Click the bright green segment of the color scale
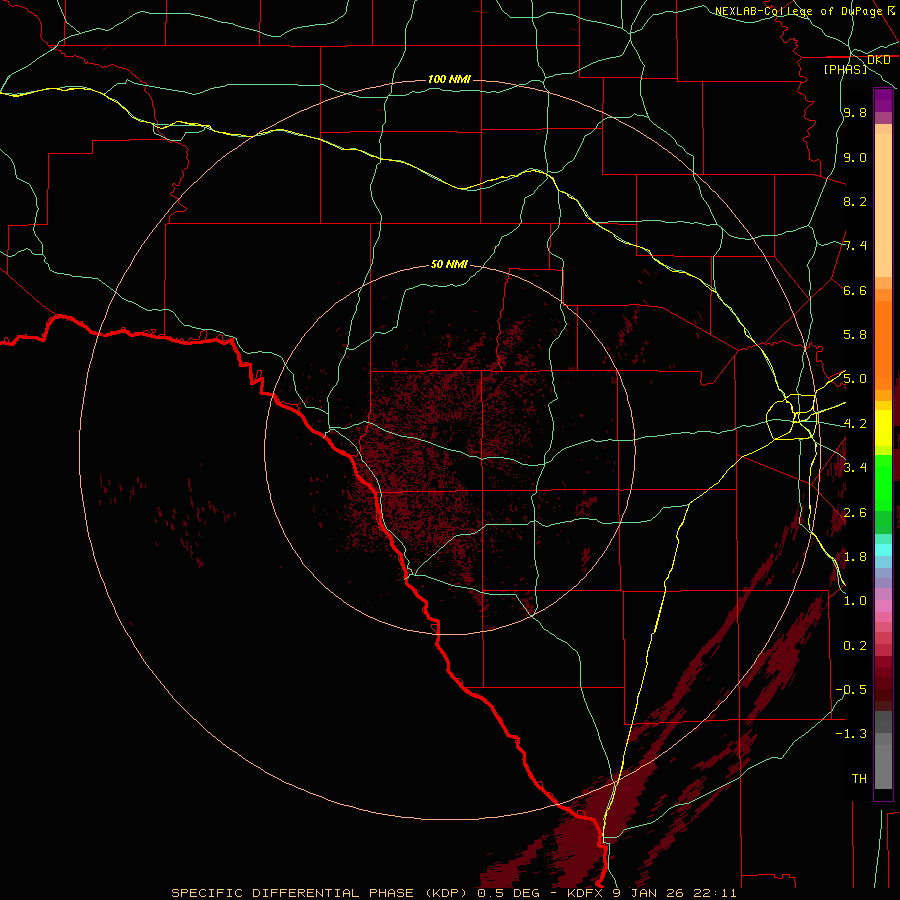Viewport: 900px width, 900px height. click(x=883, y=482)
